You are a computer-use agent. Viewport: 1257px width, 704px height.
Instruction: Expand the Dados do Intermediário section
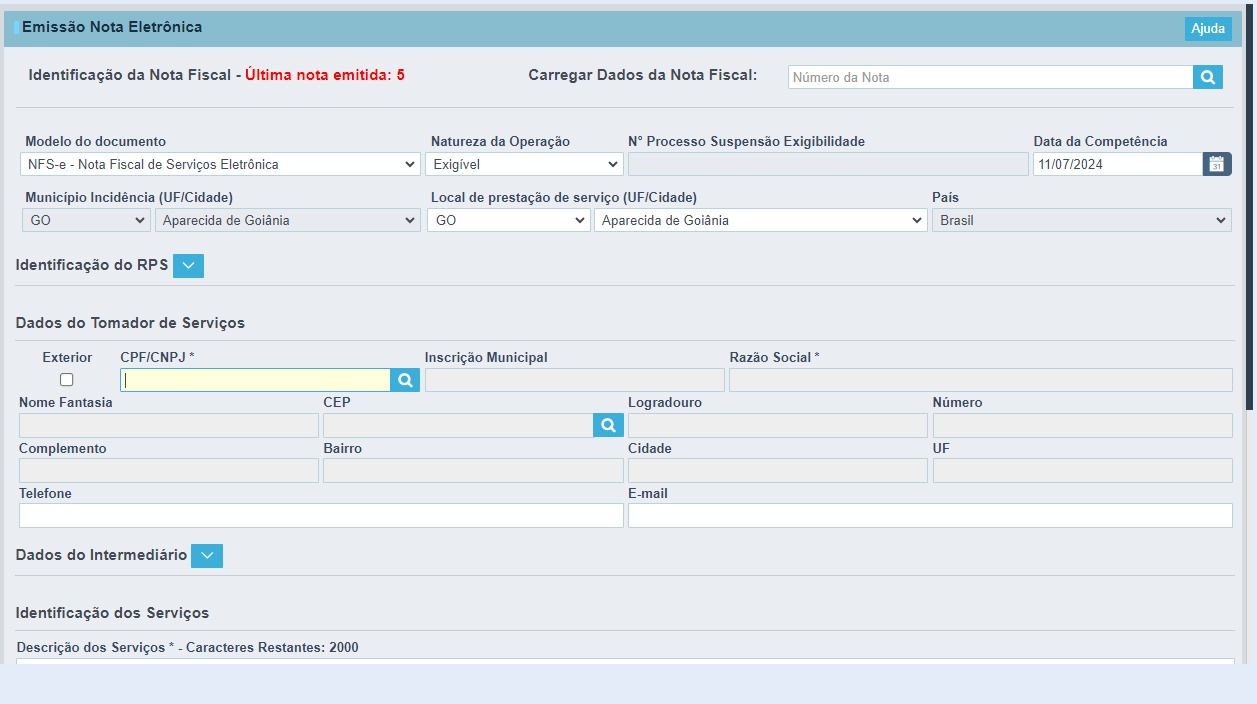coord(207,555)
